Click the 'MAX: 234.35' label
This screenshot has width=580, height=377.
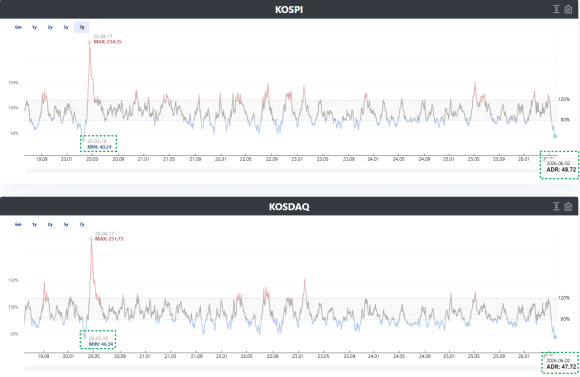(107, 42)
